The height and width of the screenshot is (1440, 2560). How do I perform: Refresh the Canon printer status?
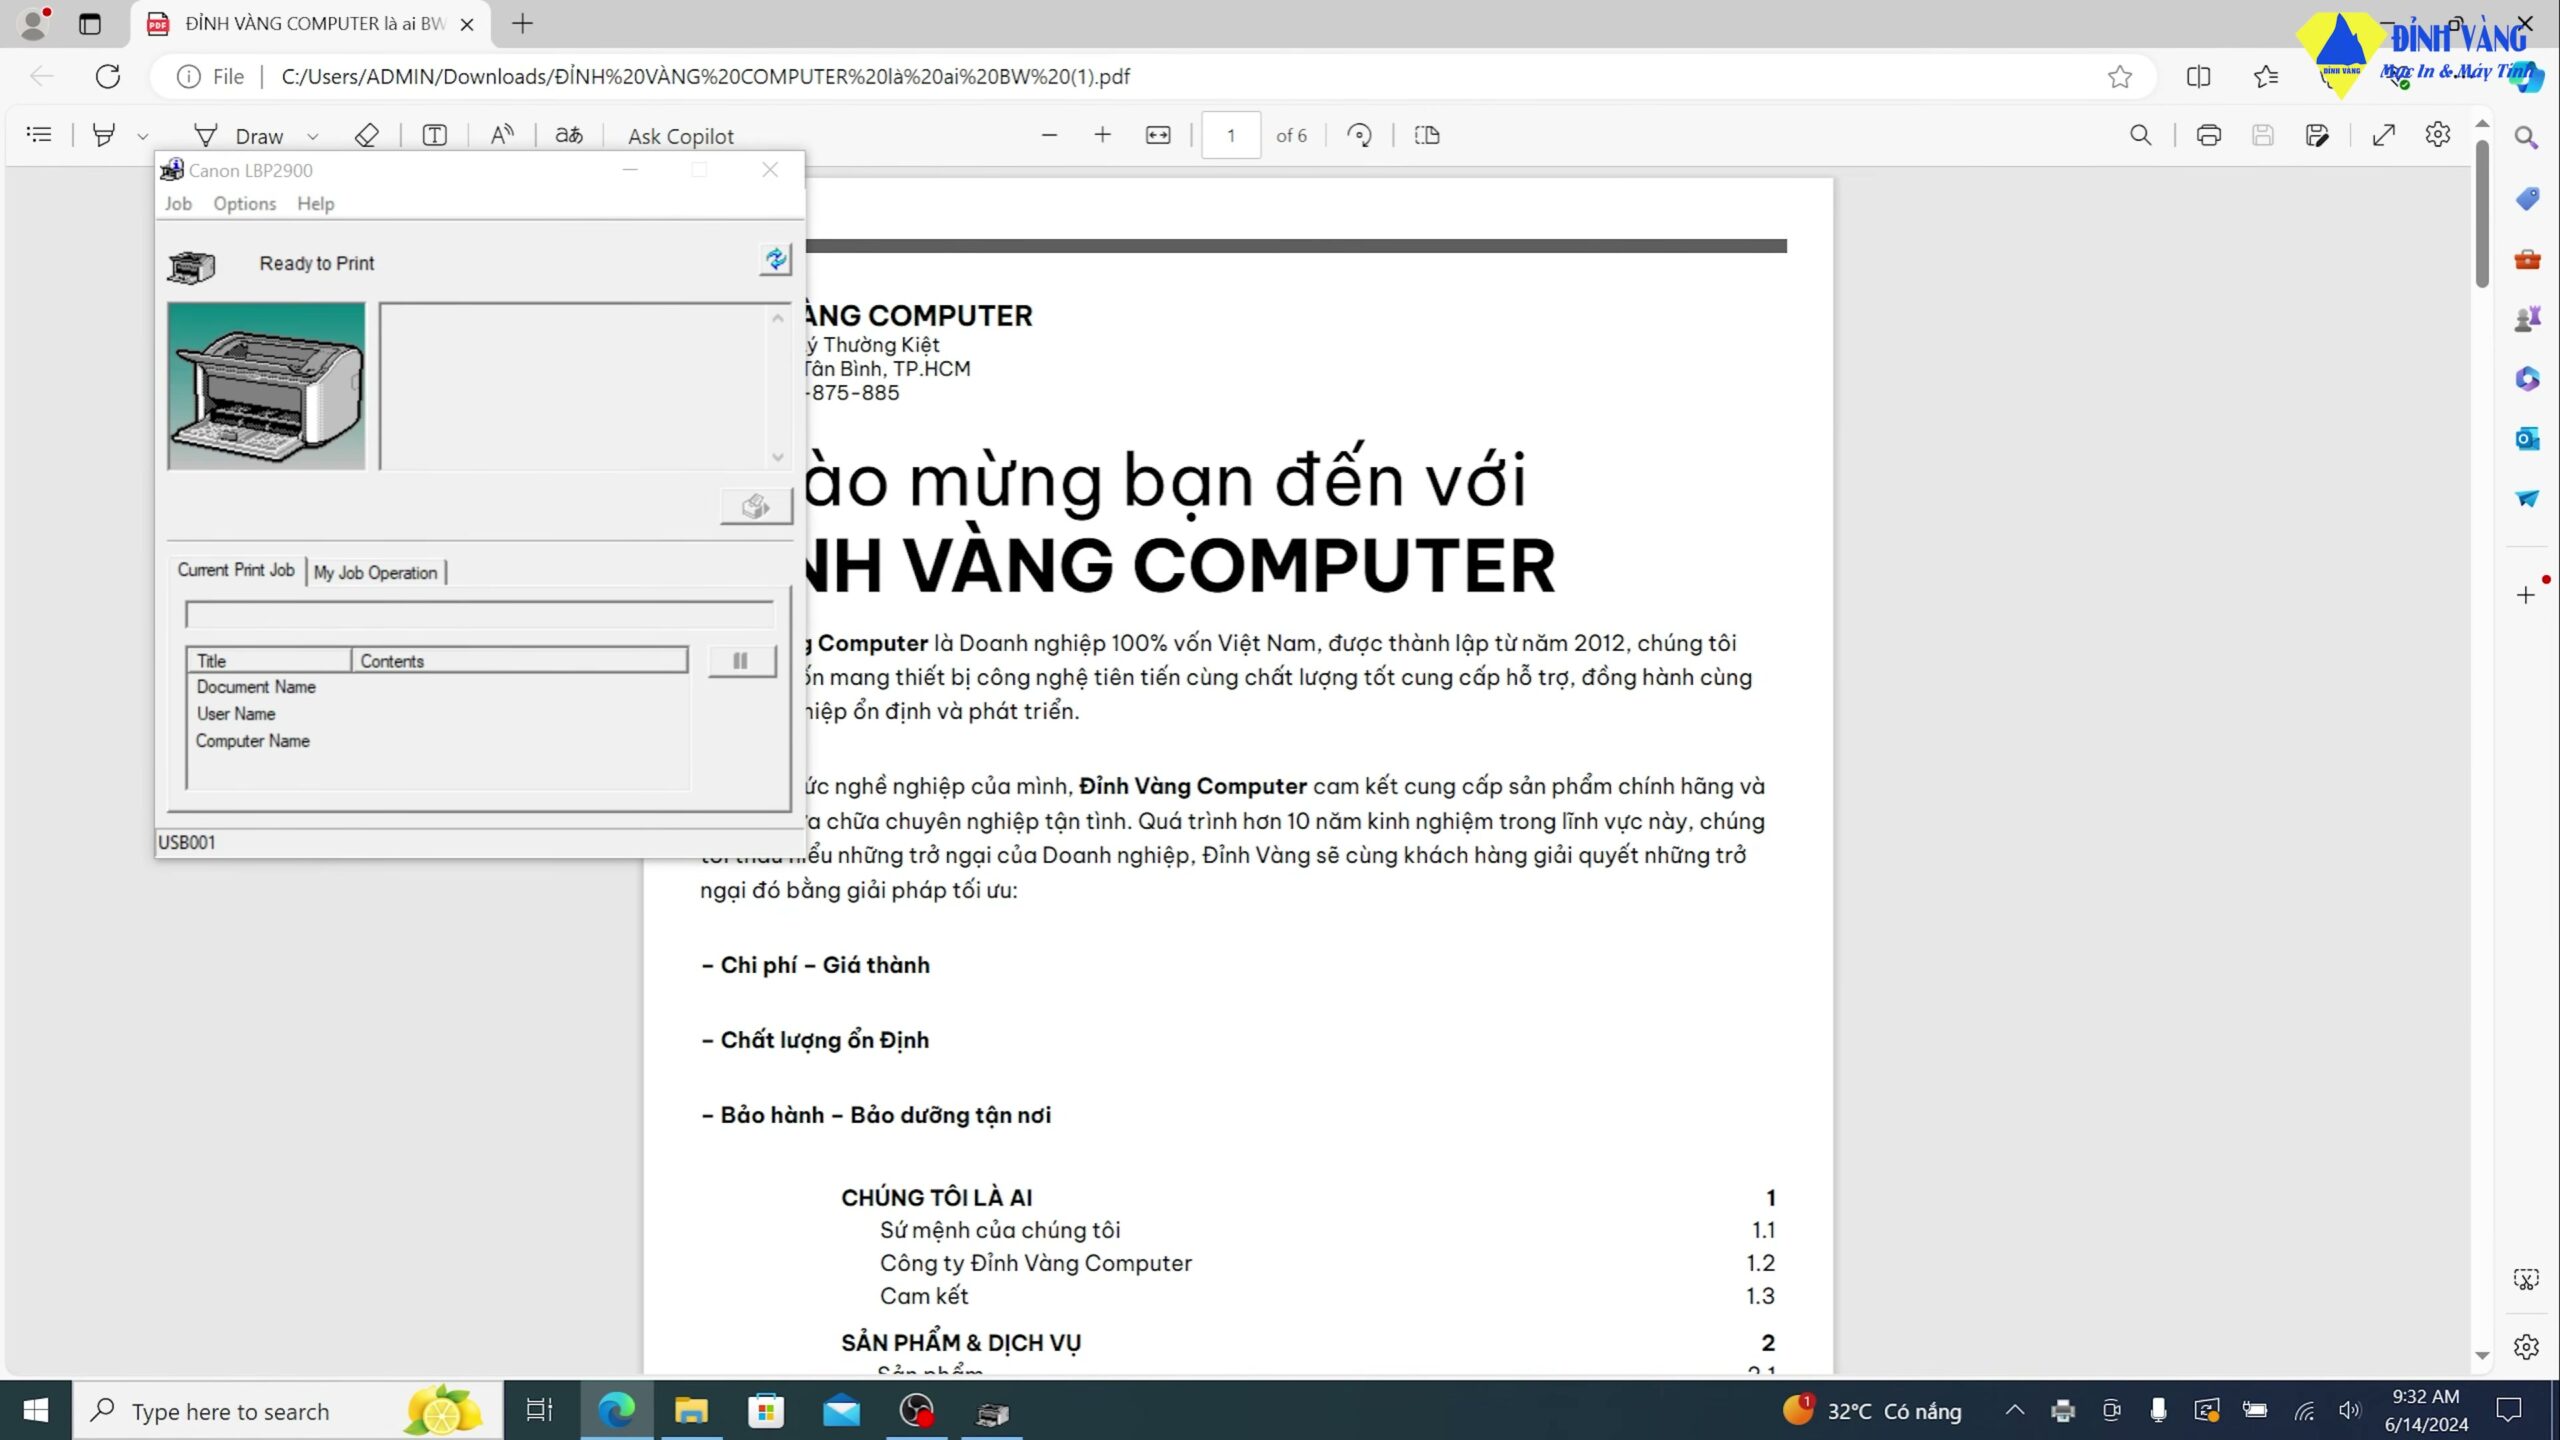pyautogui.click(x=775, y=260)
